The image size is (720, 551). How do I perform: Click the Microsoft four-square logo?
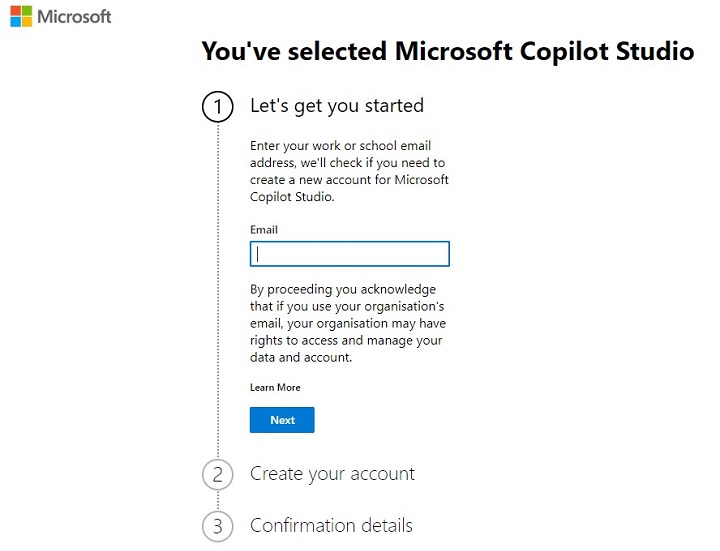click(x=20, y=17)
